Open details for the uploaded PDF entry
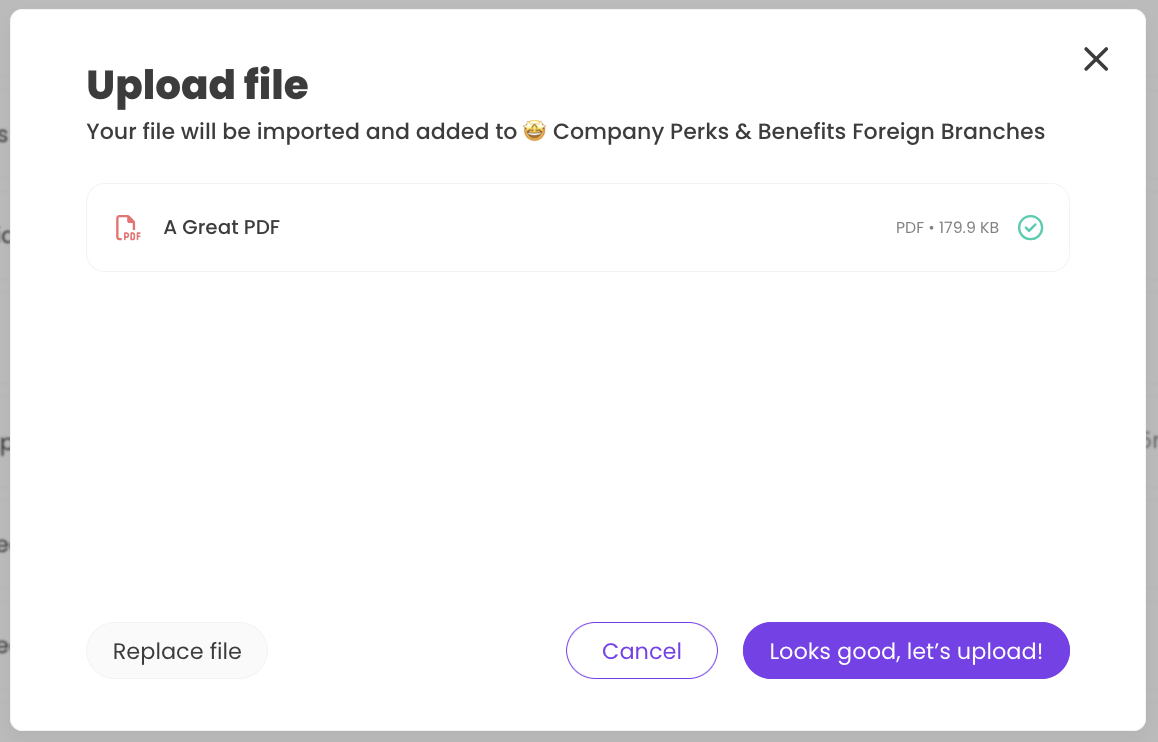The width and height of the screenshot is (1158, 742). pyautogui.click(x=578, y=227)
